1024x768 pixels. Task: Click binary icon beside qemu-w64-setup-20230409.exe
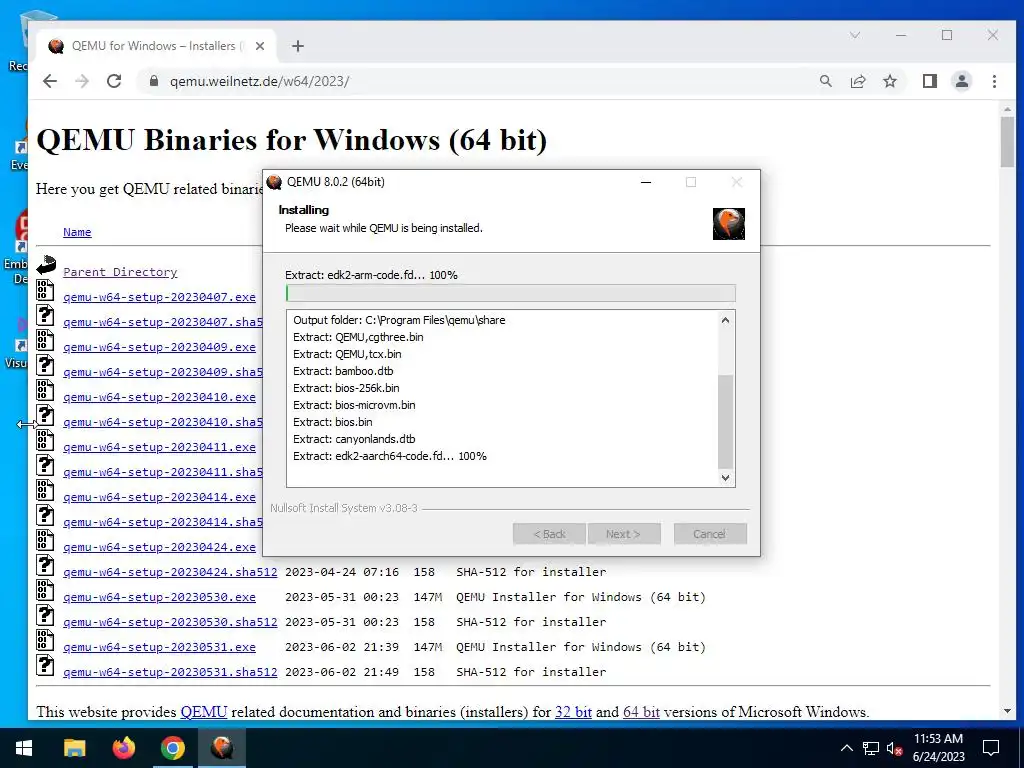(x=45, y=340)
